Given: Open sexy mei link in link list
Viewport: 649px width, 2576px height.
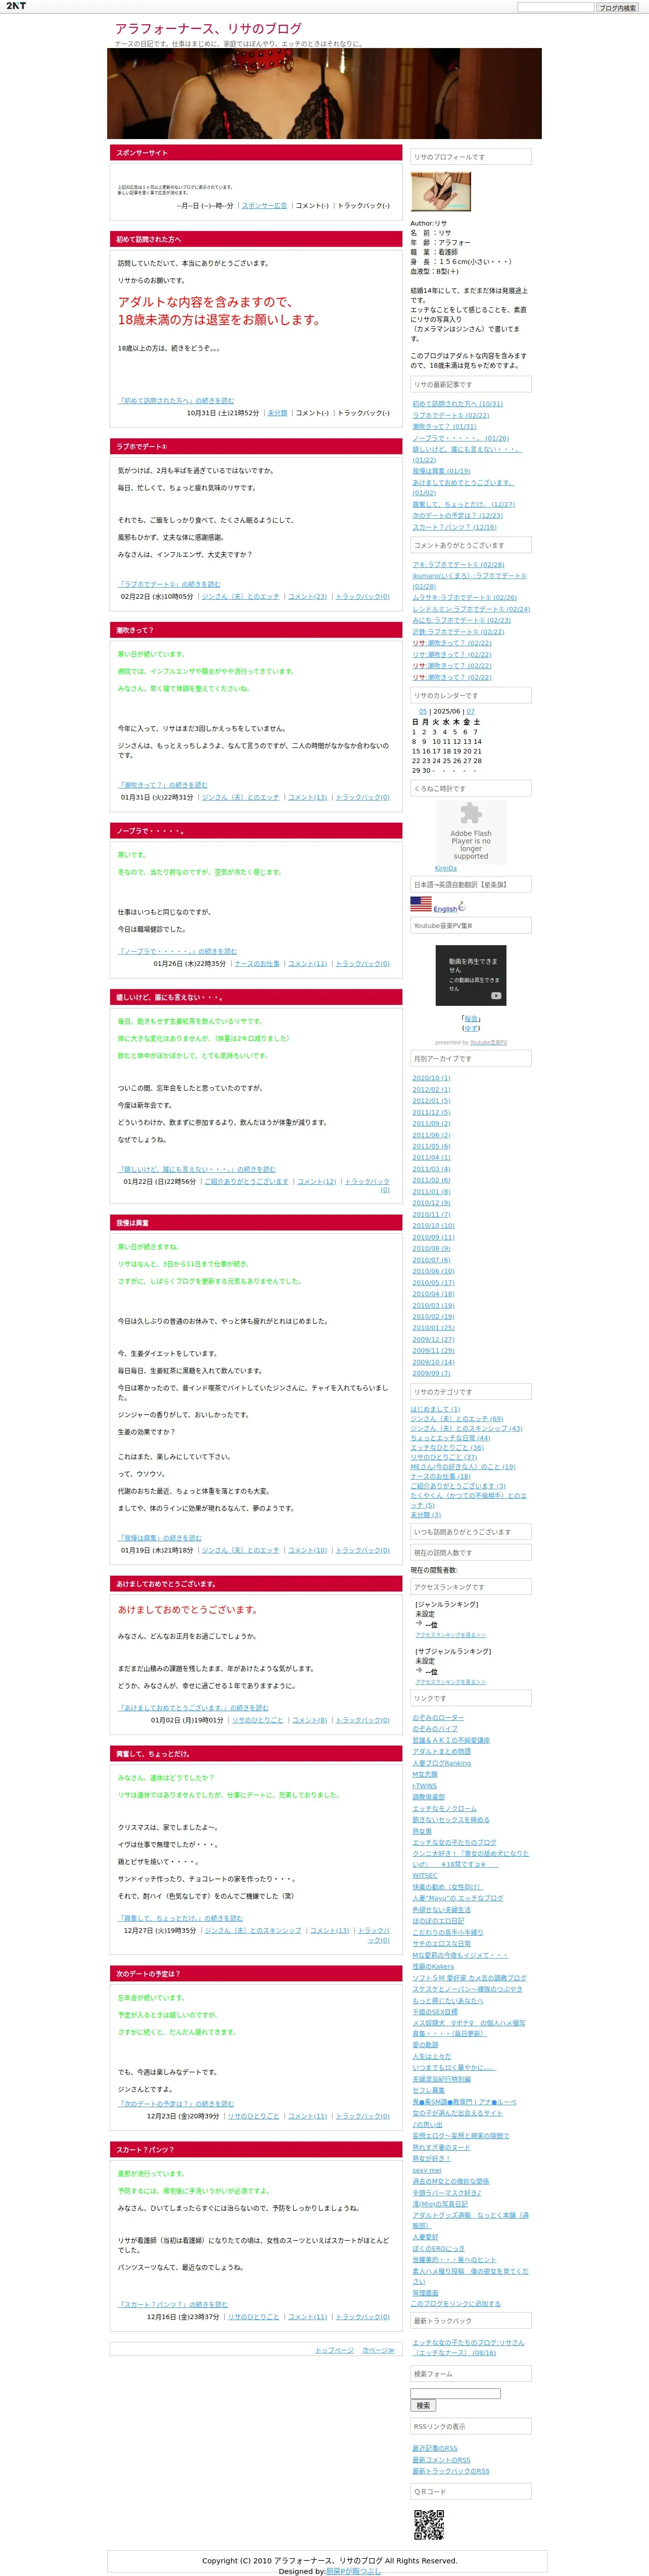Looking at the screenshot, I should (427, 2170).
